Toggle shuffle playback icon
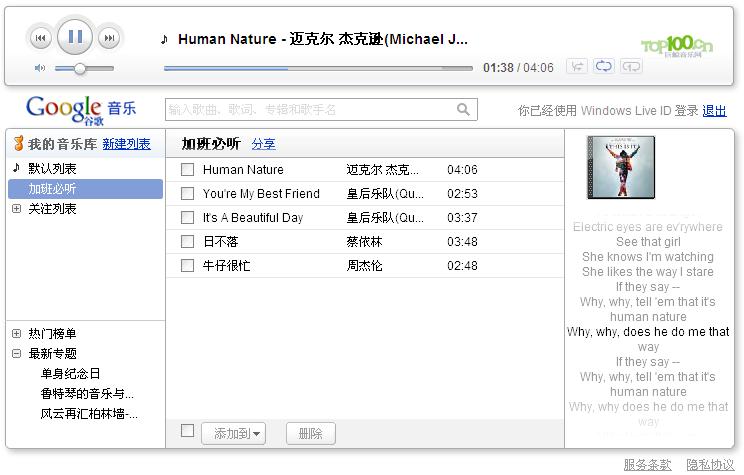 click(x=577, y=66)
